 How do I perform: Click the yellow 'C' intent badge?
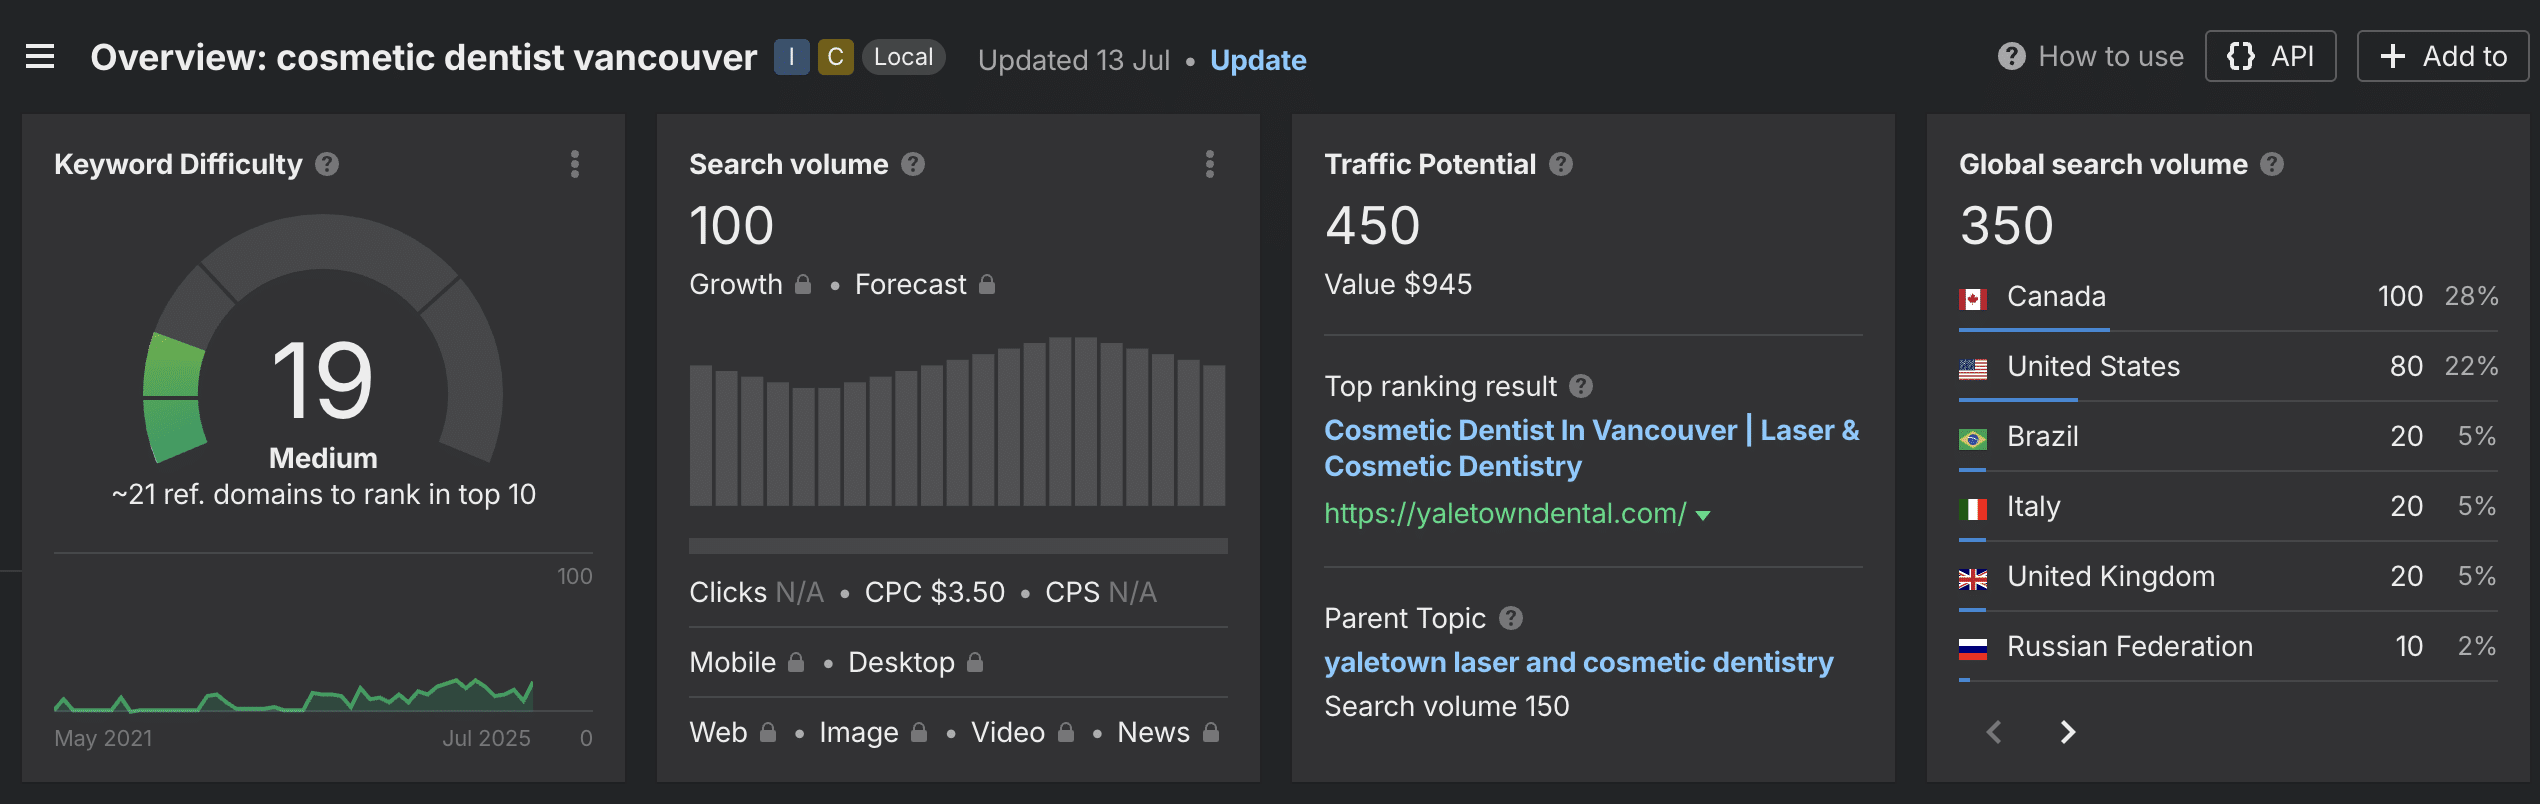(x=835, y=57)
